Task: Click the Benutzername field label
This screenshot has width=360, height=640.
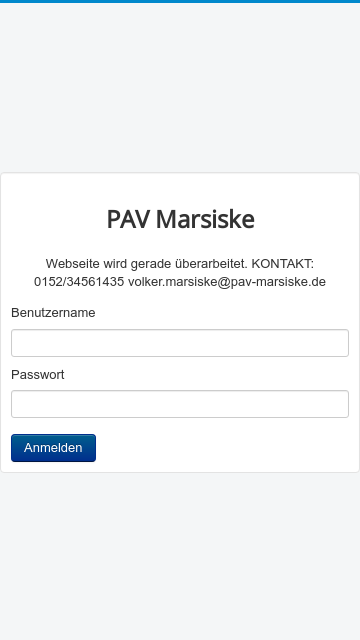Action: pos(53,313)
